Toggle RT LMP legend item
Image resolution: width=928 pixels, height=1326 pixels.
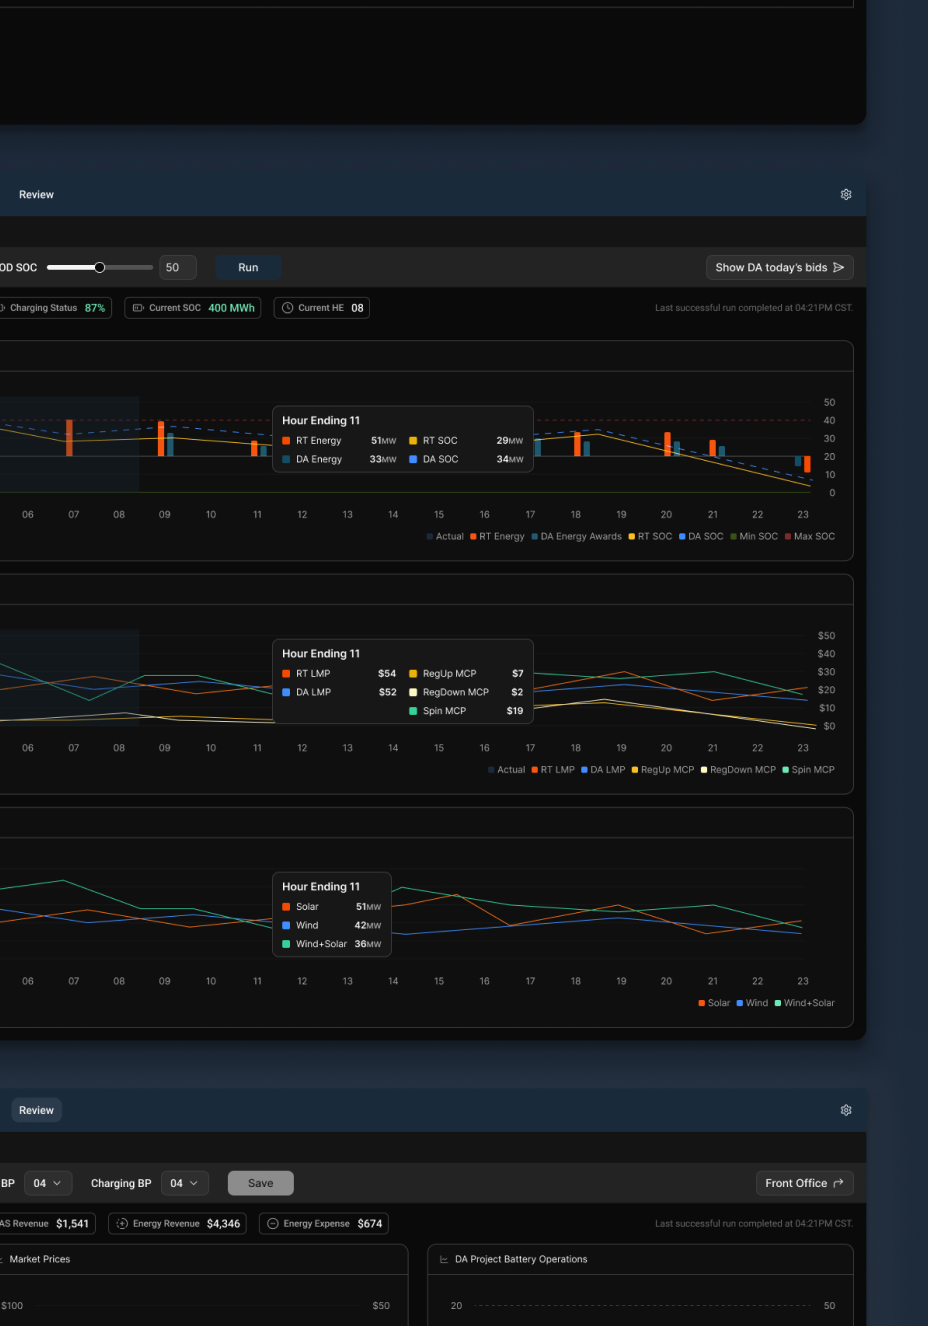pyautogui.click(x=553, y=770)
